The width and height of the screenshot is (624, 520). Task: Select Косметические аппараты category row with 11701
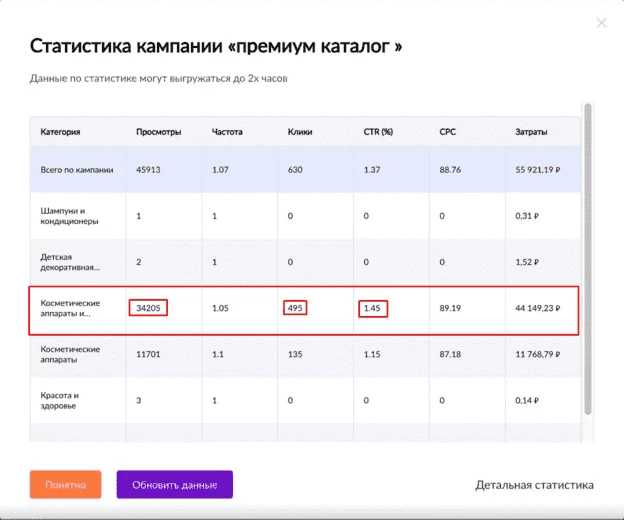click(x=70, y=354)
